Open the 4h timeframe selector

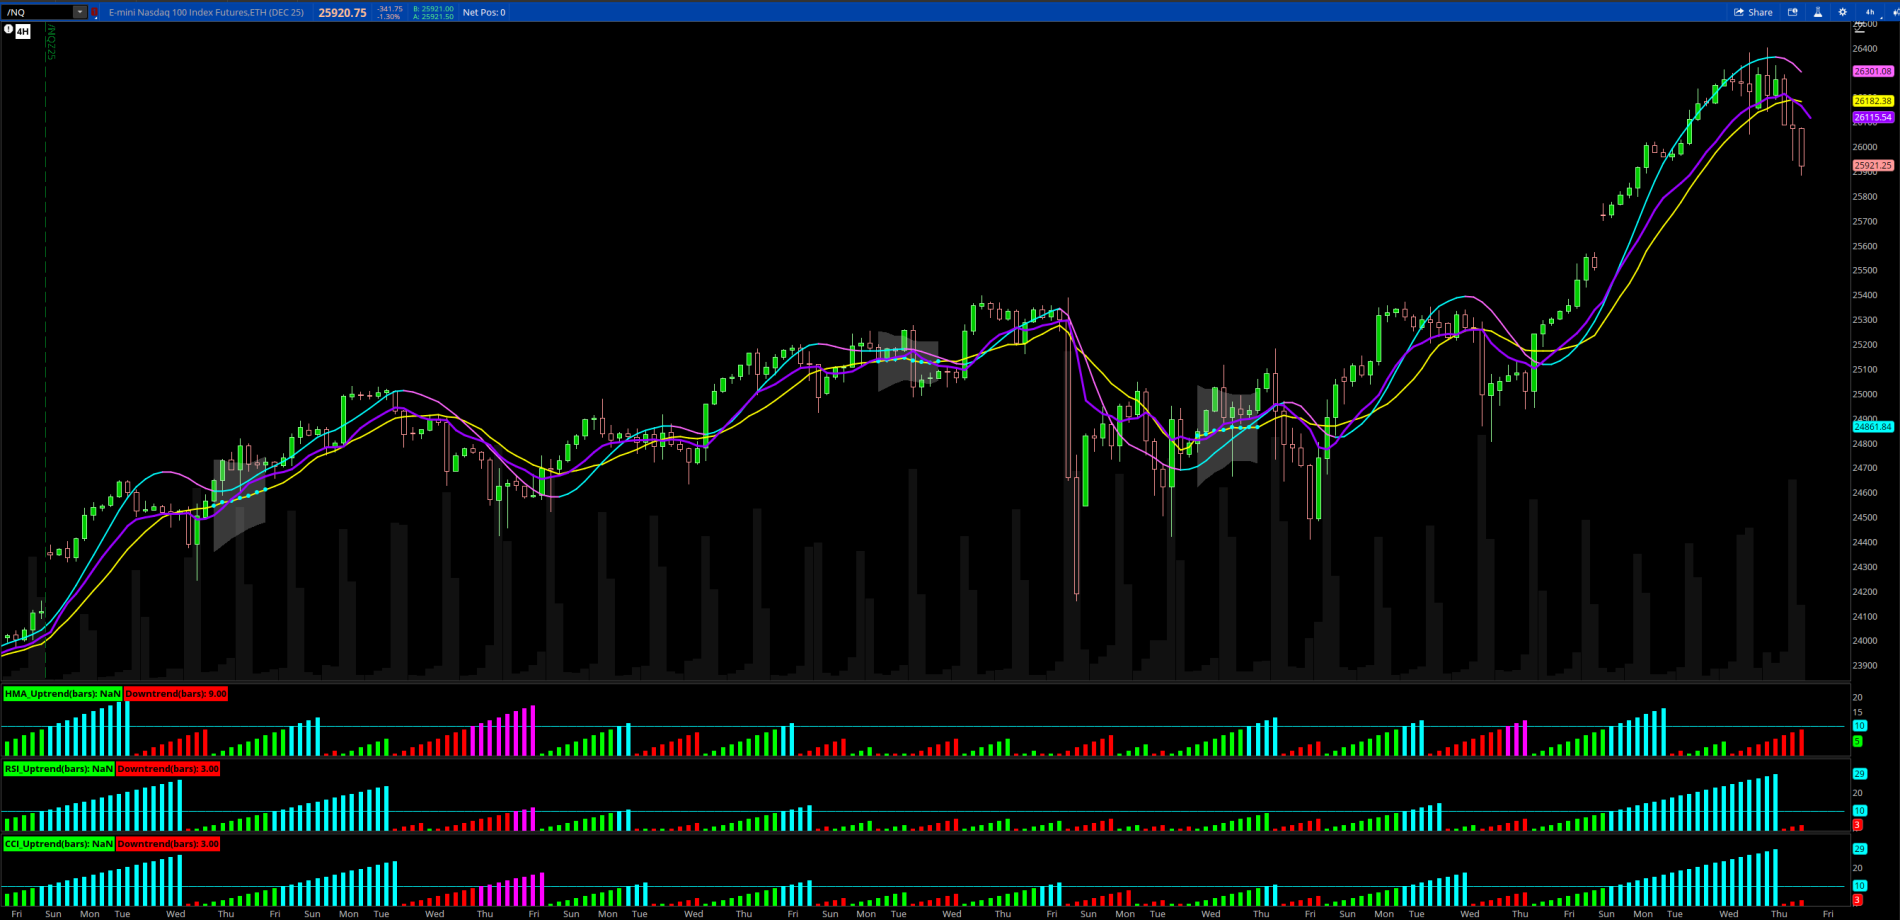[x=1869, y=12]
